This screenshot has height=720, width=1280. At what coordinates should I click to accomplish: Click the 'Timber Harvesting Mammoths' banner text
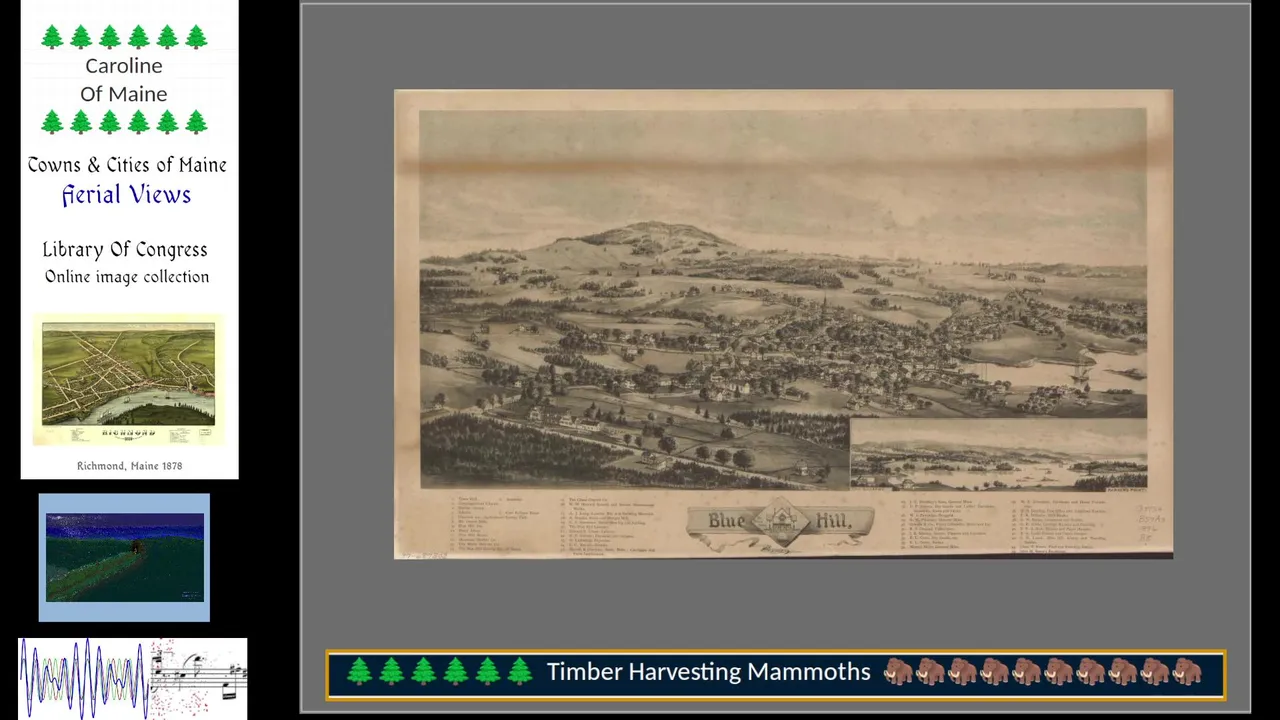click(x=708, y=672)
